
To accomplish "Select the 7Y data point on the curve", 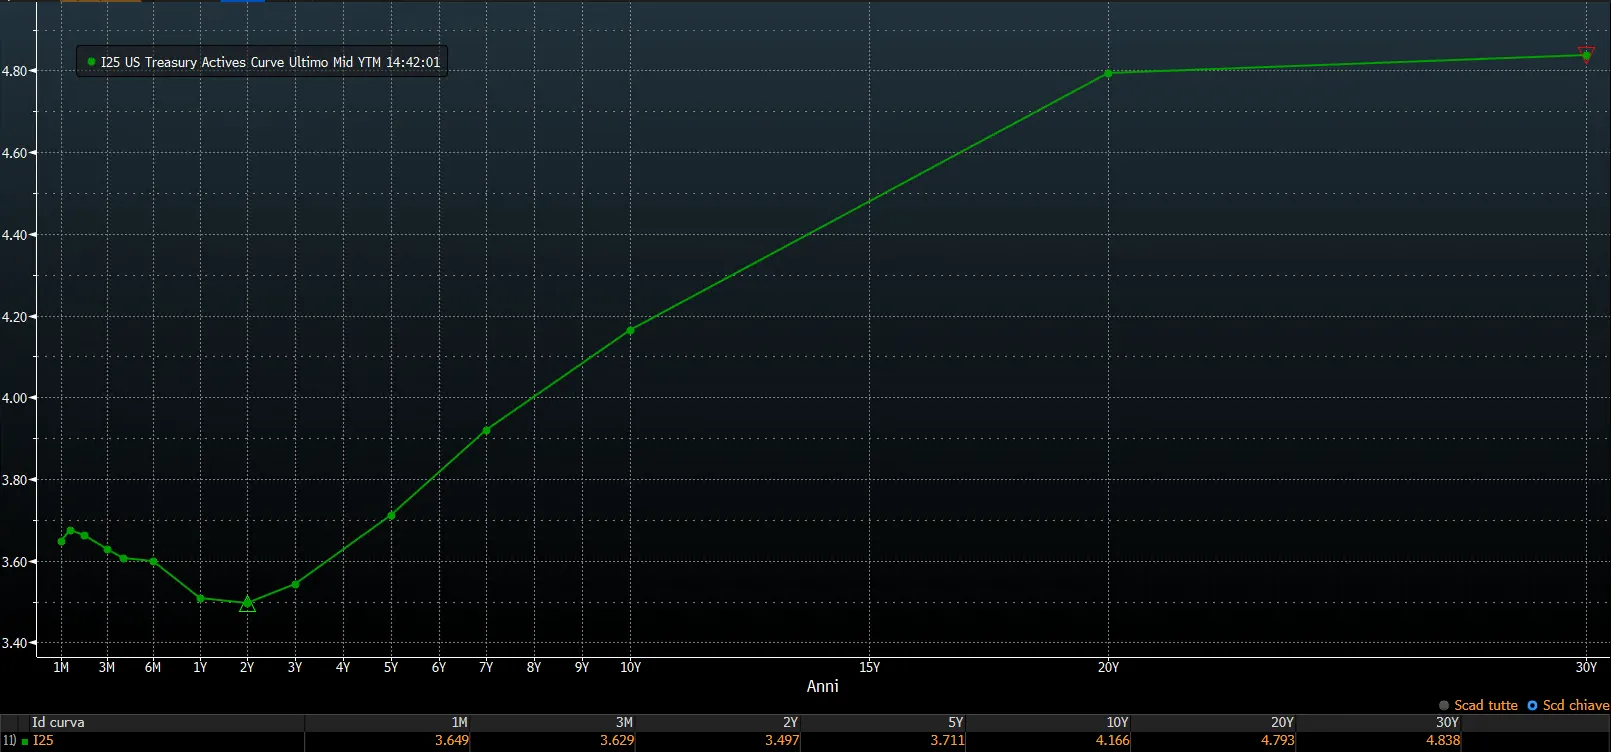I will point(486,430).
